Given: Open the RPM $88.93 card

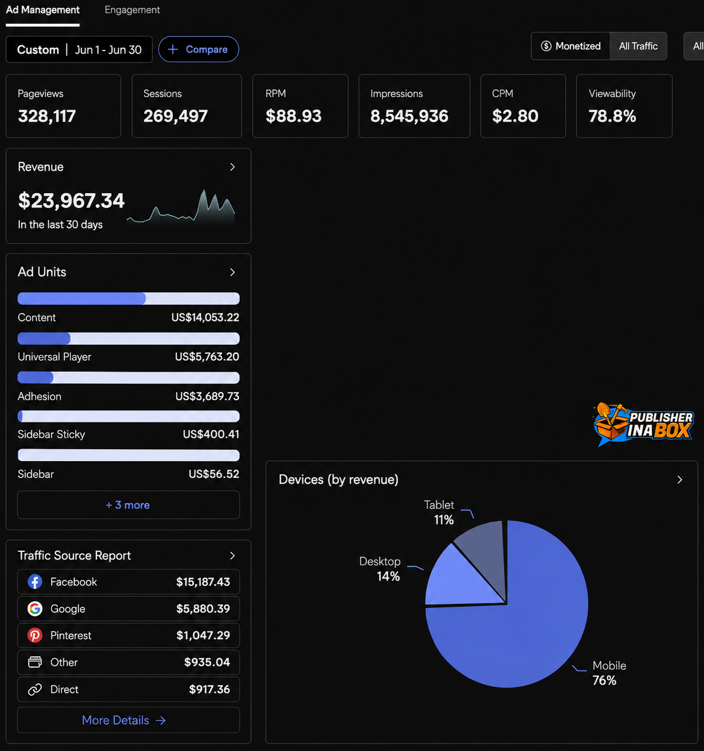Looking at the screenshot, I should point(300,106).
